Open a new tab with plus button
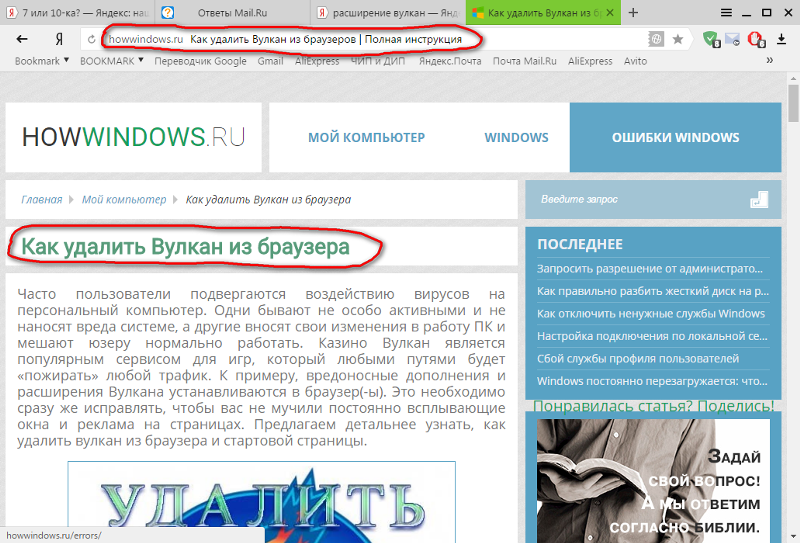Screen dimensions: 800x543 tap(633, 13)
